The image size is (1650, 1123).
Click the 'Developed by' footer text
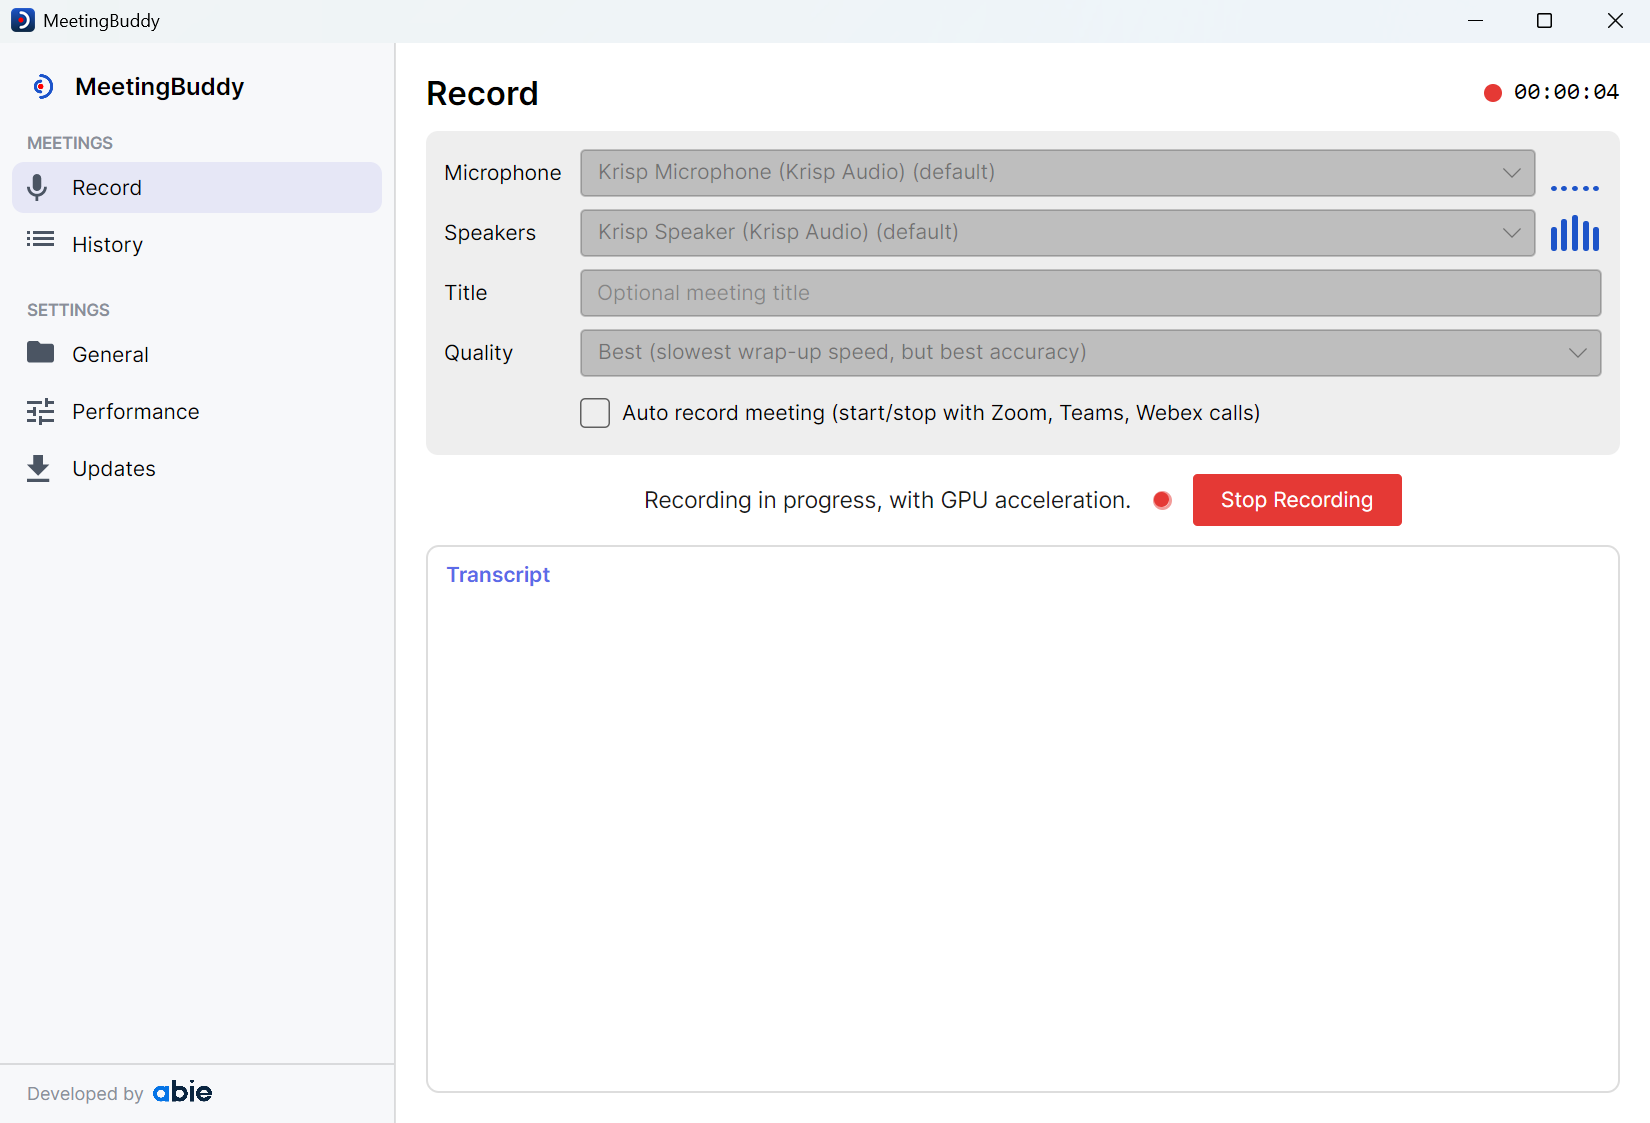click(x=85, y=1094)
